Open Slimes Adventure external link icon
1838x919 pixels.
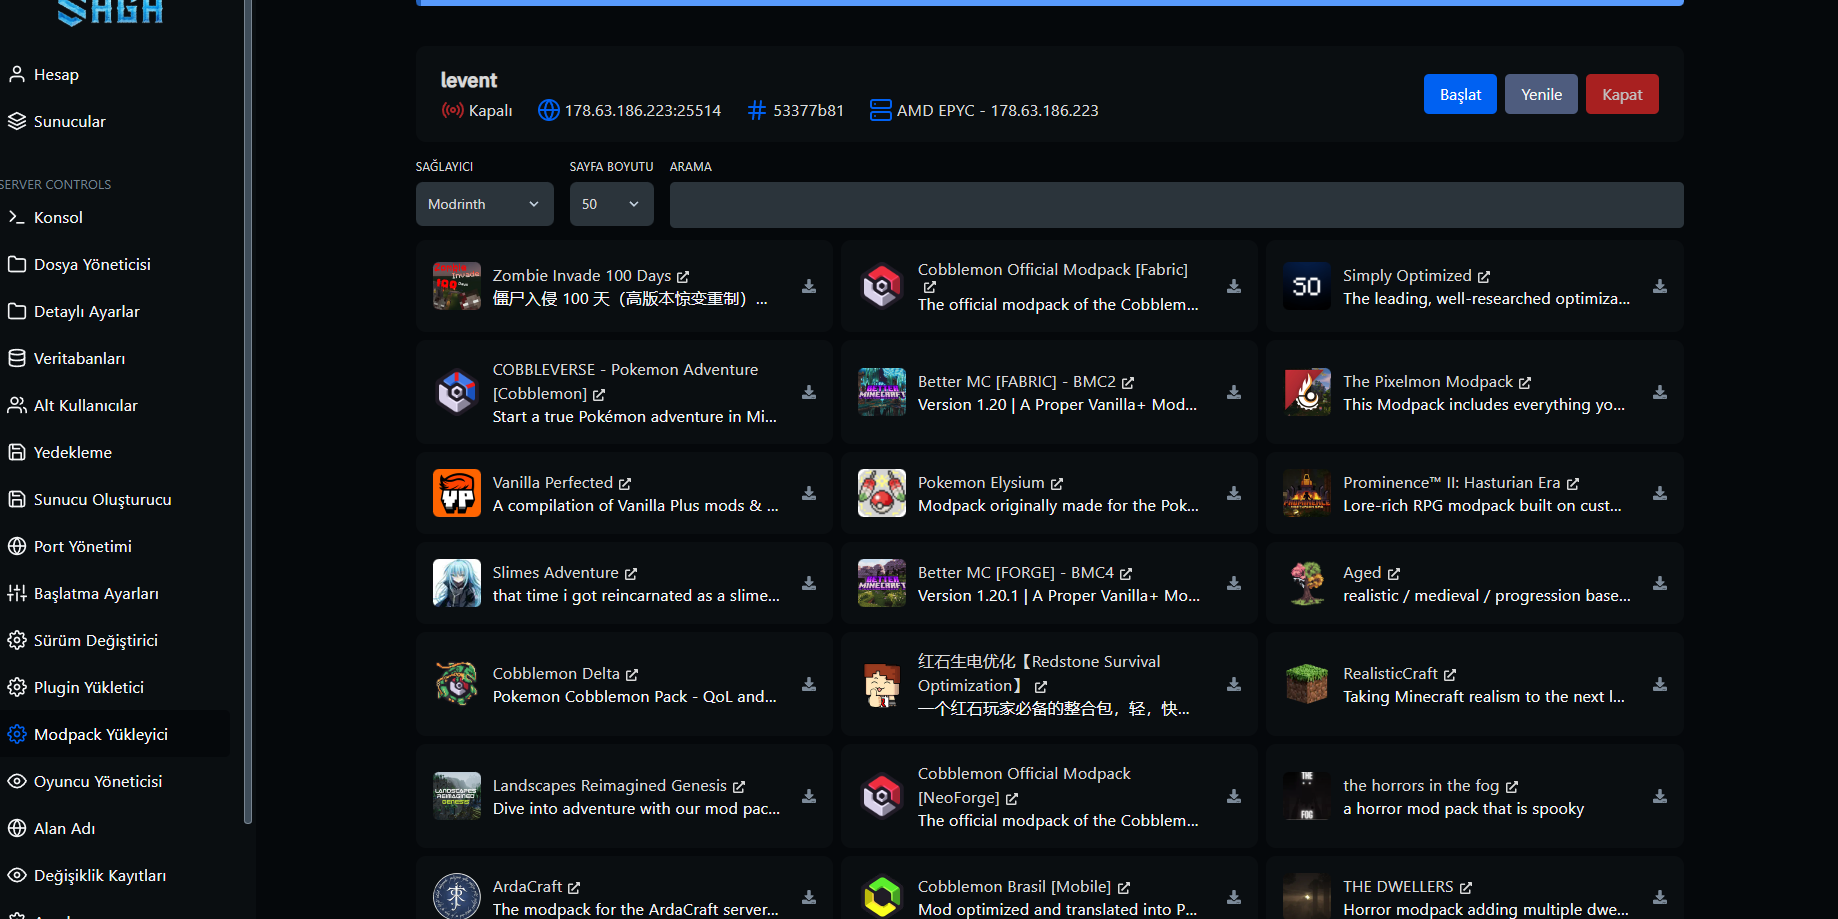[x=631, y=574]
